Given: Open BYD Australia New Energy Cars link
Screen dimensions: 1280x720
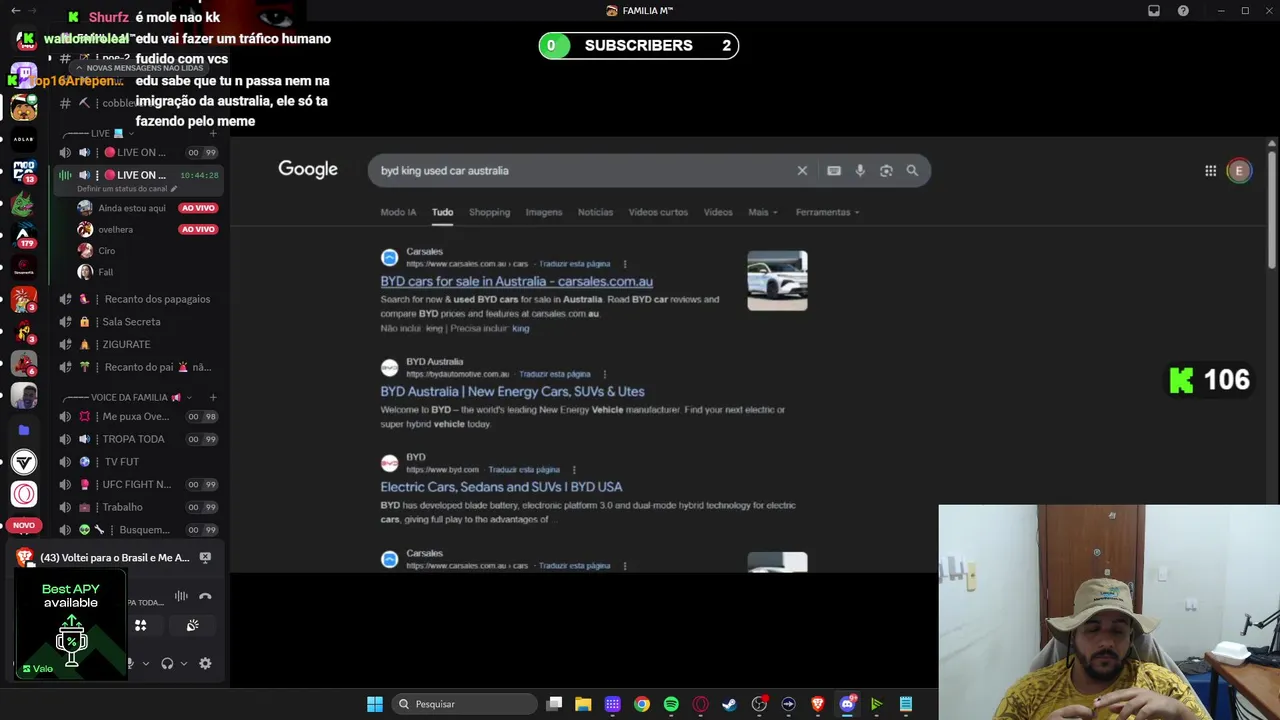Looking at the screenshot, I should click(512, 392).
